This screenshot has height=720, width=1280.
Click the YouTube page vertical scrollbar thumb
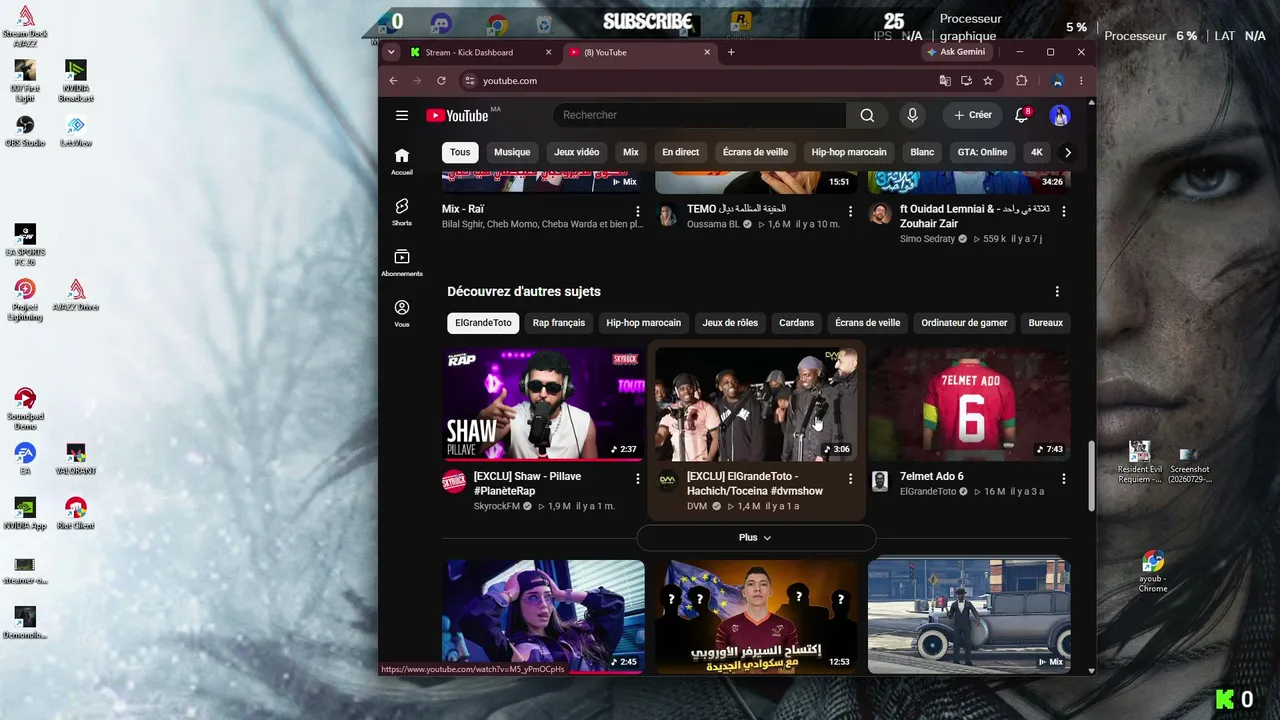(1091, 478)
